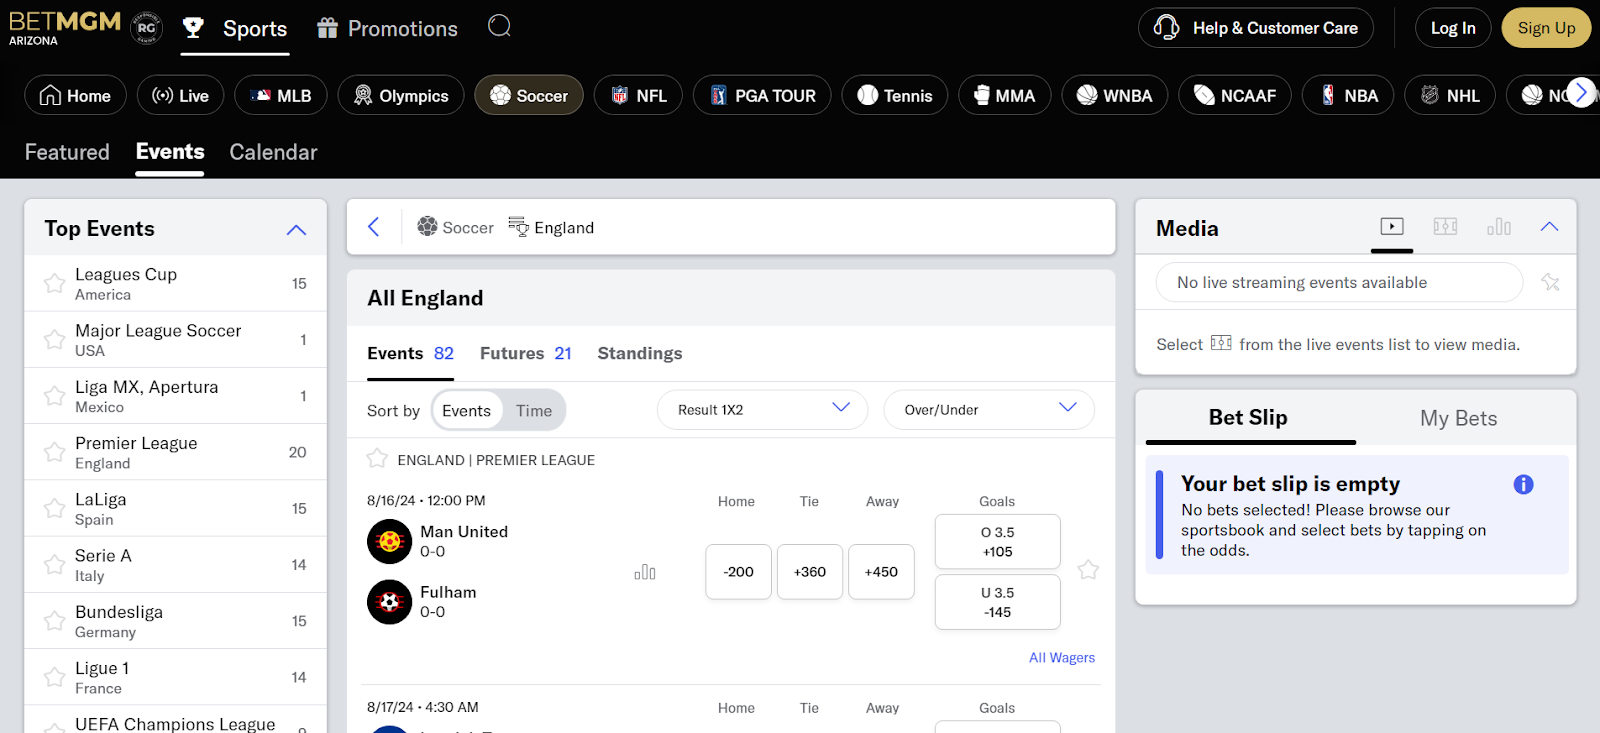Favorite the LaLiga star
Viewport: 1600px width, 733px height.
click(x=54, y=509)
